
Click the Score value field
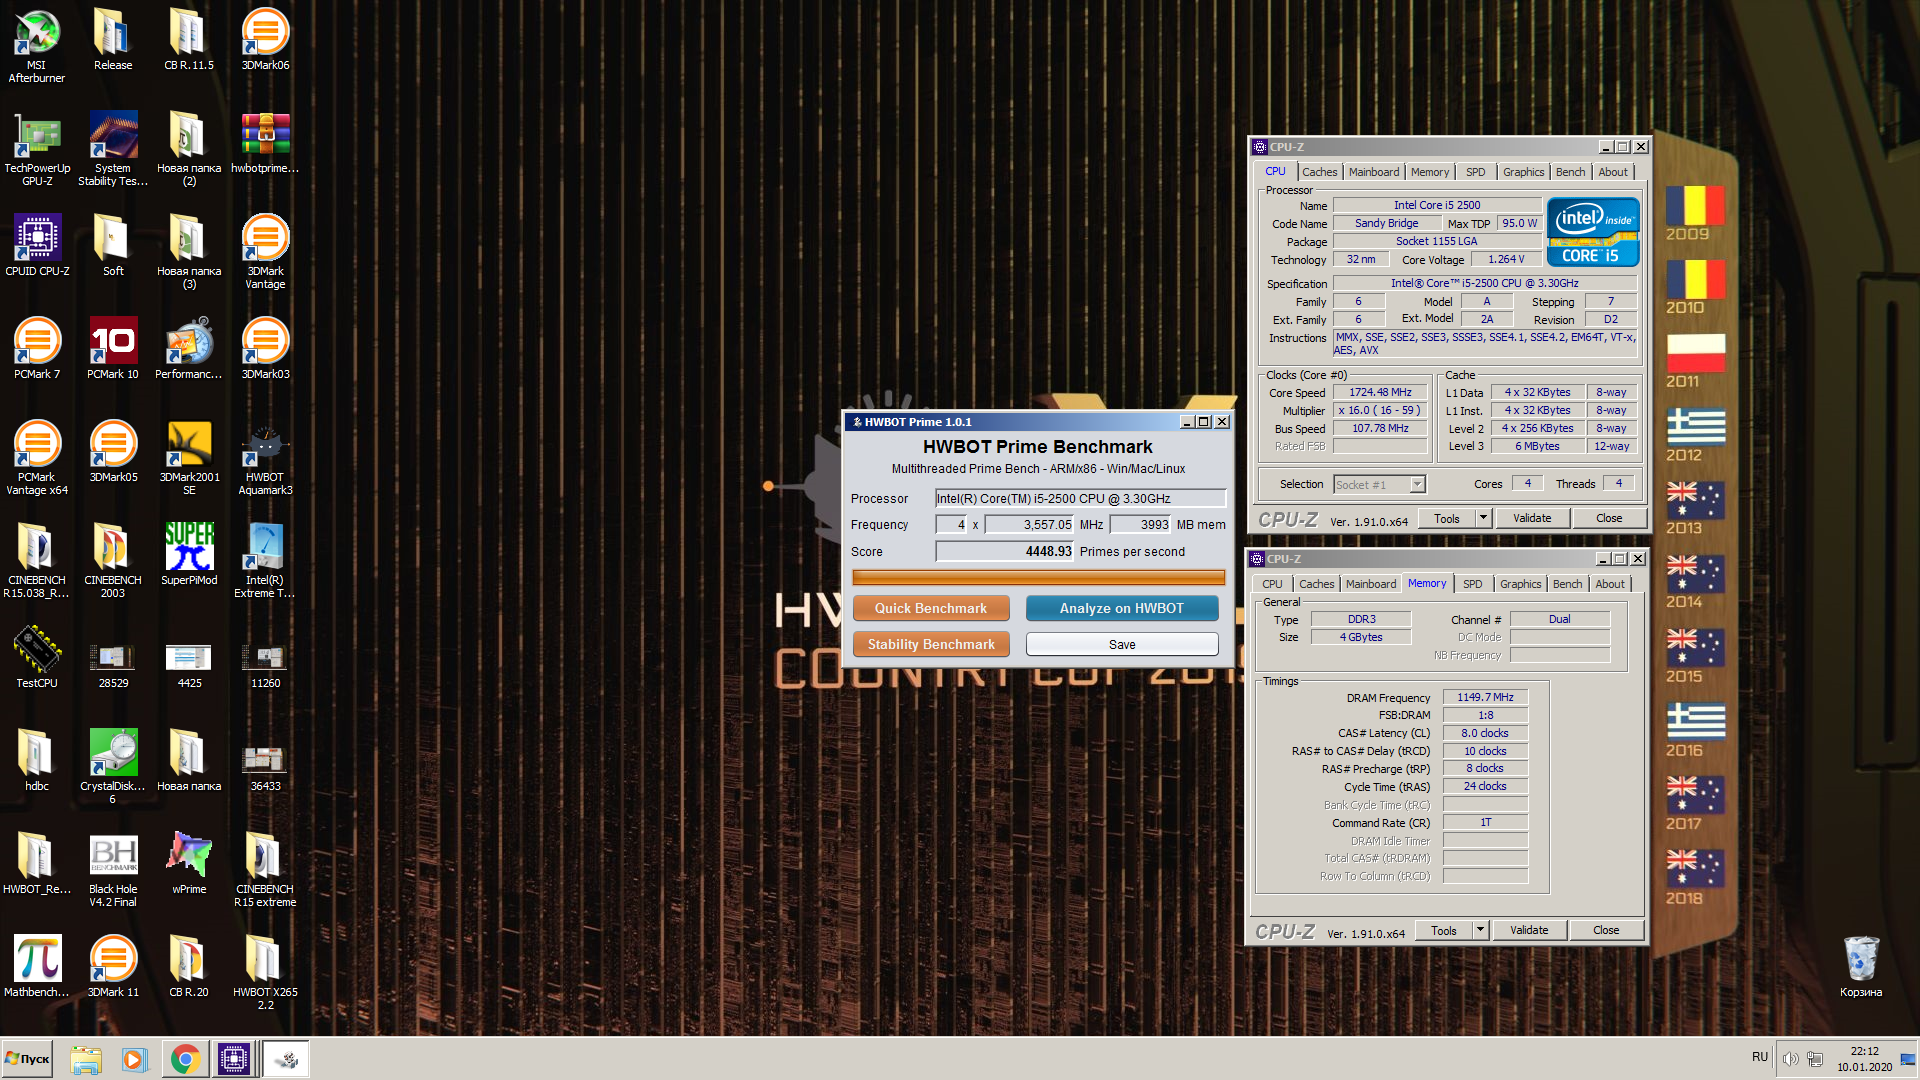tap(1004, 551)
